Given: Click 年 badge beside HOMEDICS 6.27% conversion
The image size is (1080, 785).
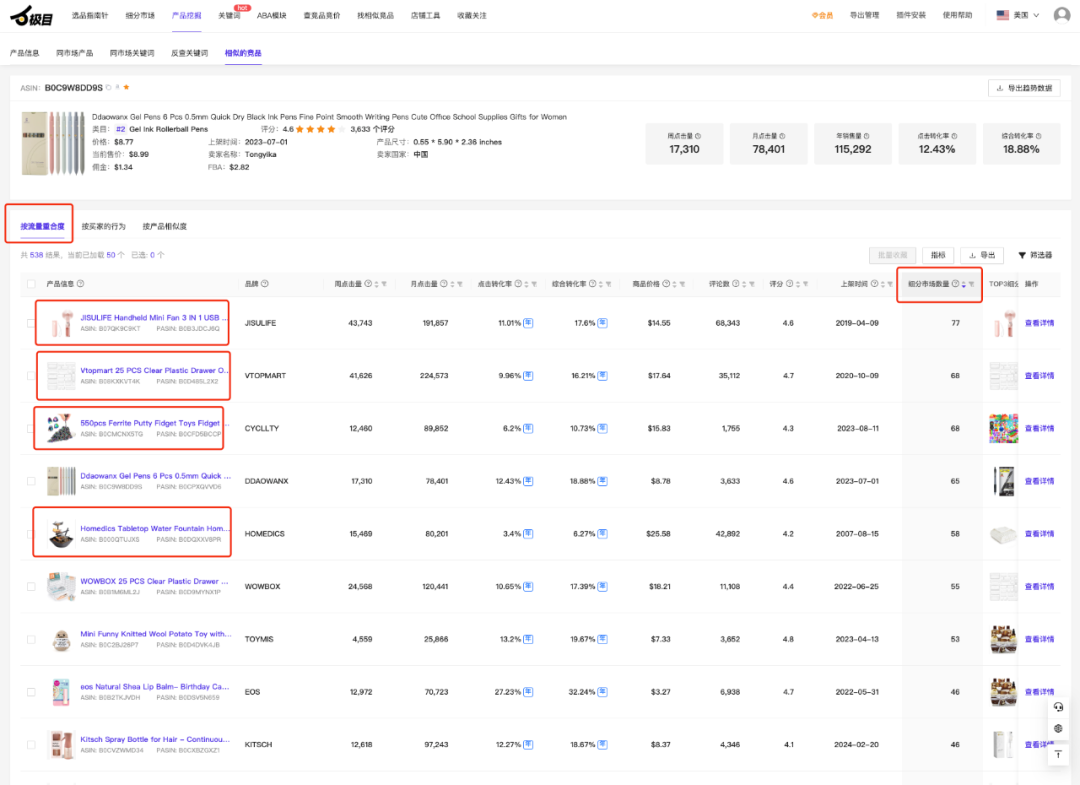Looking at the screenshot, I should tap(603, 534).
